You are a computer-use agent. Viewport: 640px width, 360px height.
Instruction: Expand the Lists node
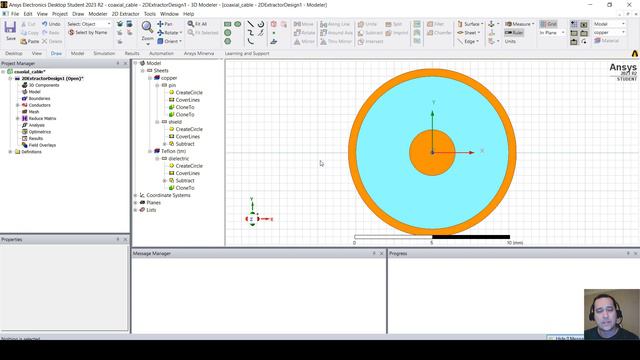point(136,210)
